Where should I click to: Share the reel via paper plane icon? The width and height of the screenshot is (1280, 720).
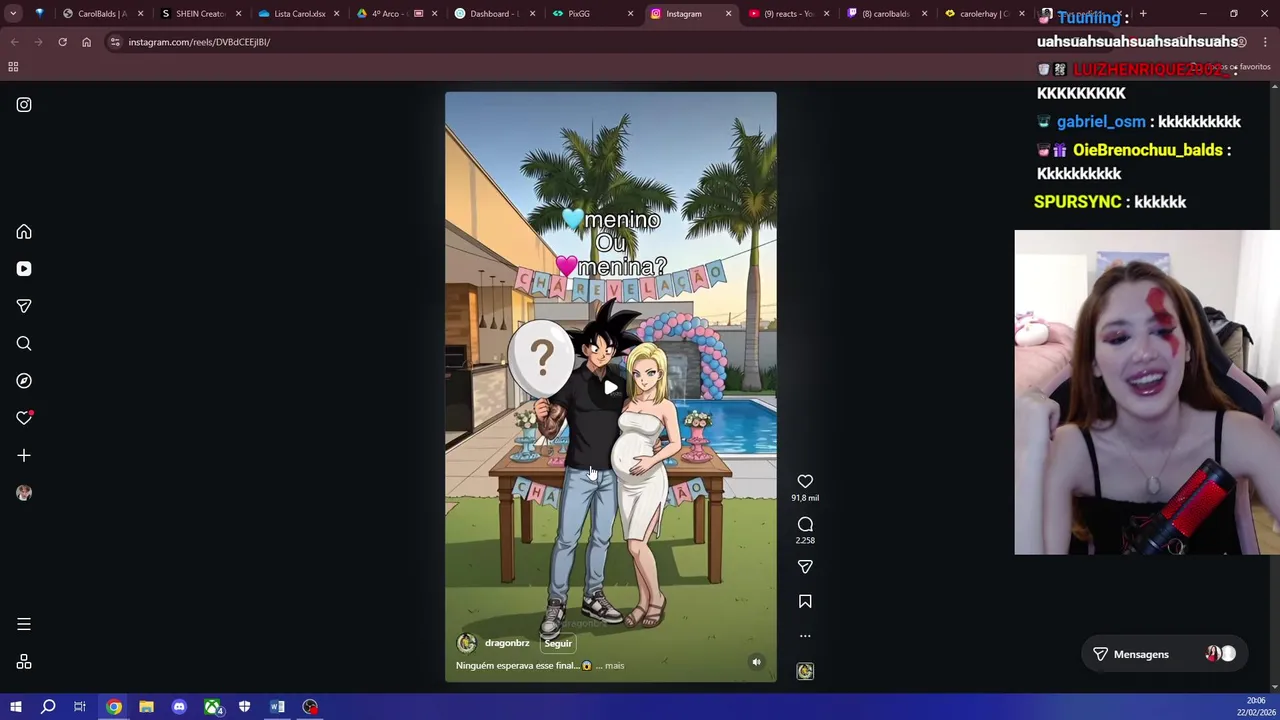coord(805,567)
